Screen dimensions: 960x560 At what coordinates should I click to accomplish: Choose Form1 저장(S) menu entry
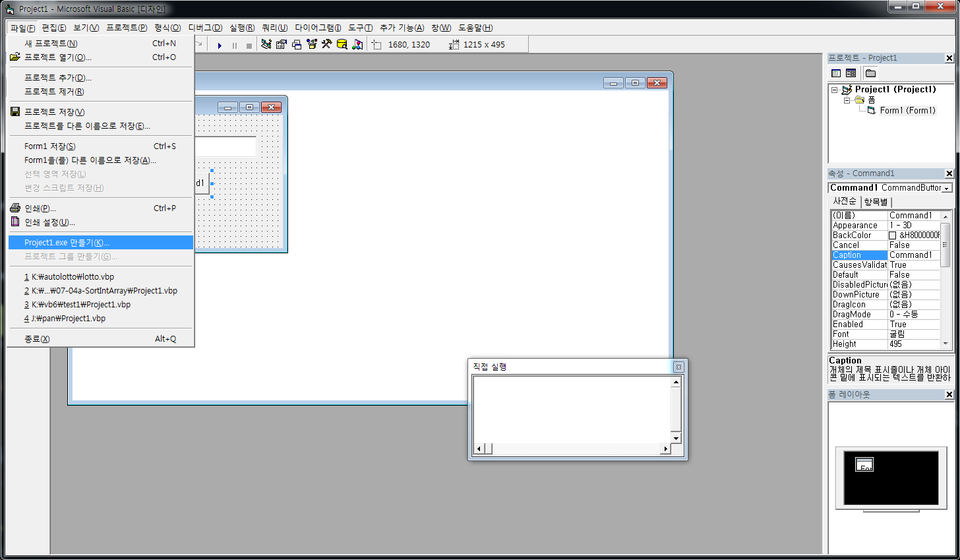click(x=101, y=146)
